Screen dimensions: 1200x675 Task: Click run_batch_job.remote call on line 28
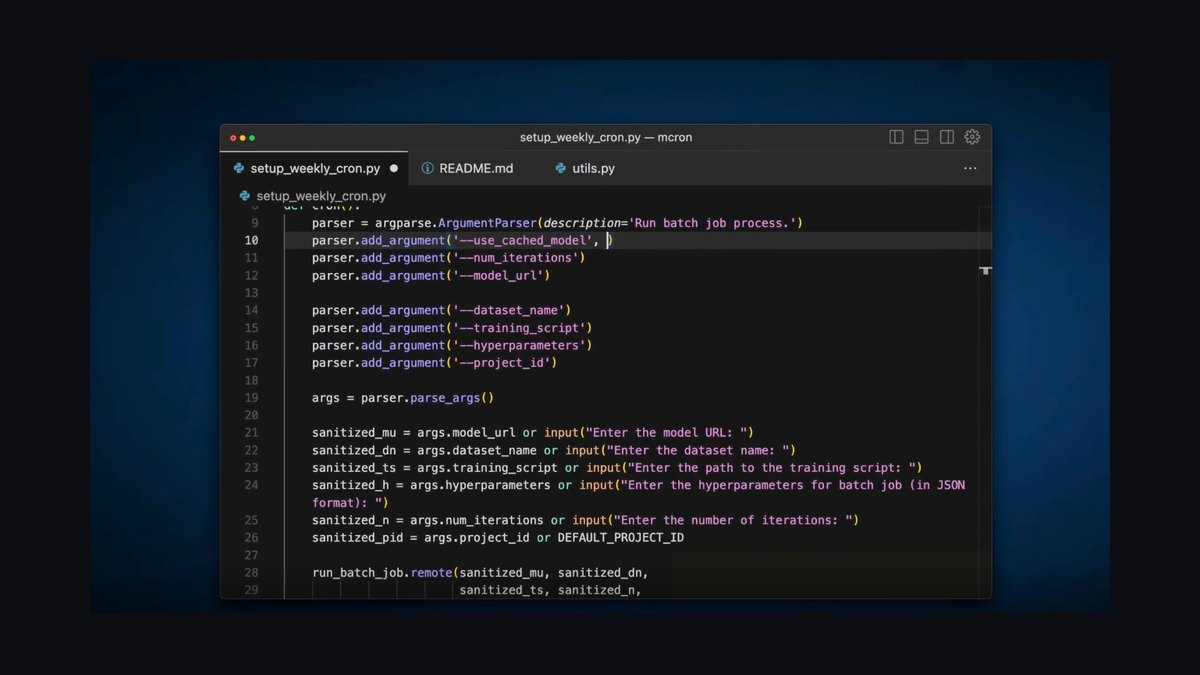pos(382,573)
